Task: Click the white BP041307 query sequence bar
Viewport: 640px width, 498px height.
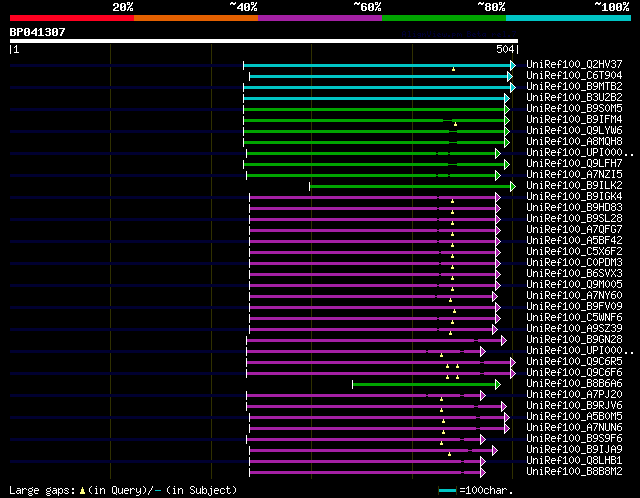Action: tap(264, 41)
